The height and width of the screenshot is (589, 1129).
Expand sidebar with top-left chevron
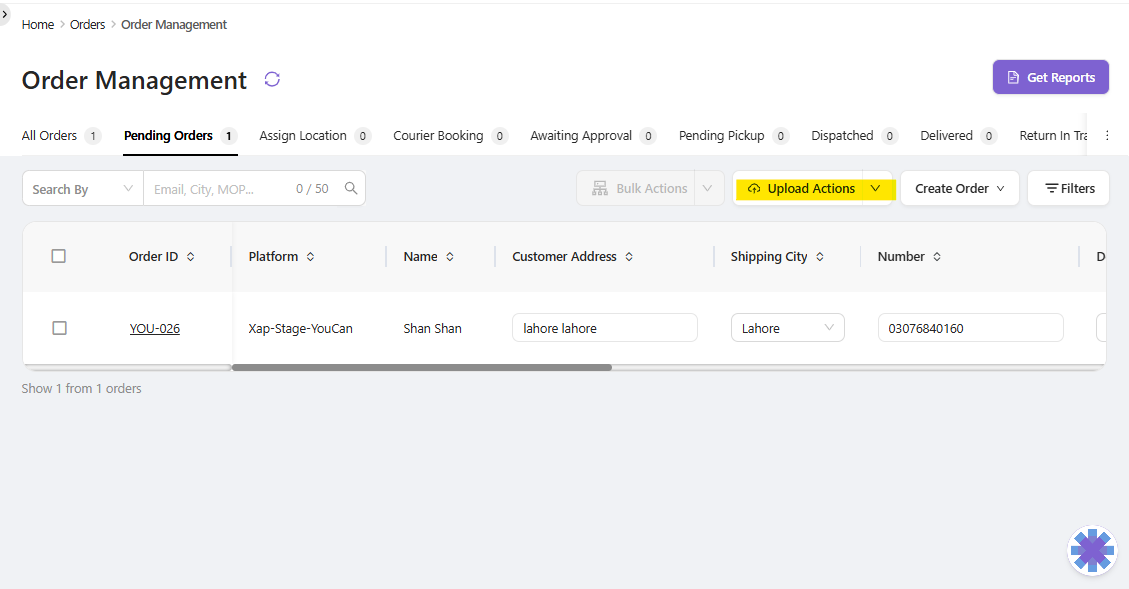tap(5, 14)
